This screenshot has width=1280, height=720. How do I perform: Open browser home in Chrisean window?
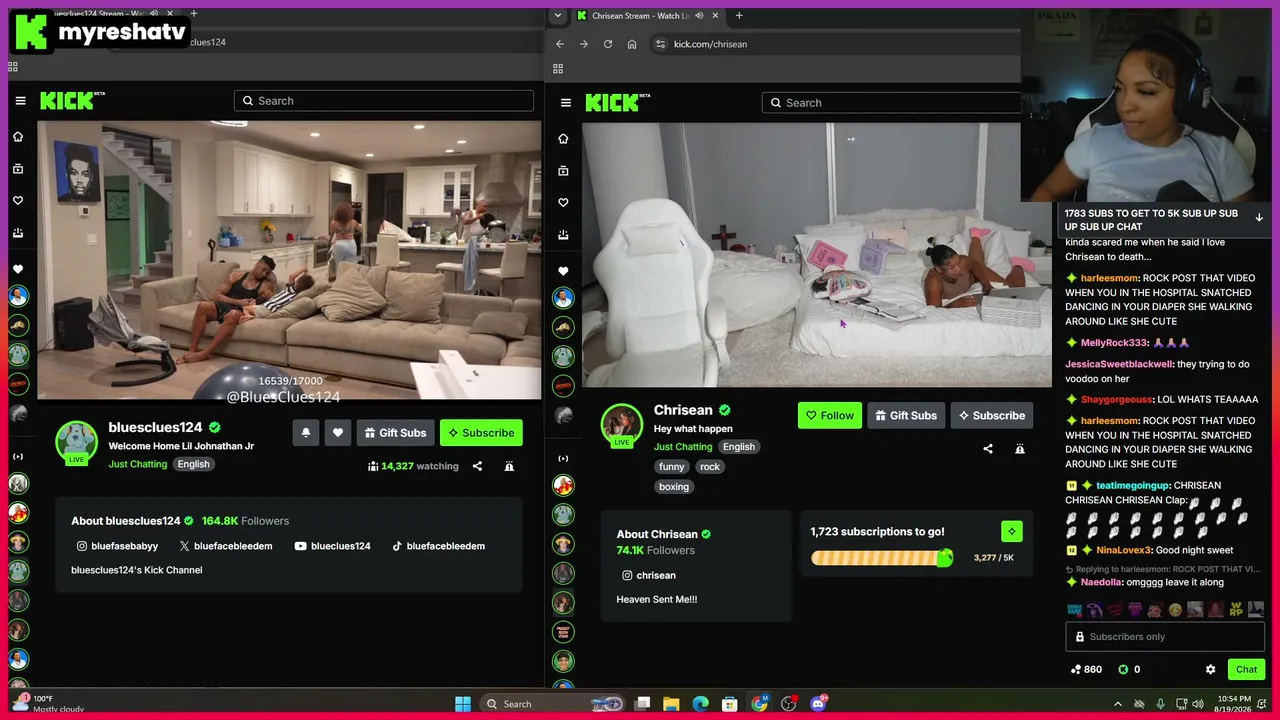(632, 44)
